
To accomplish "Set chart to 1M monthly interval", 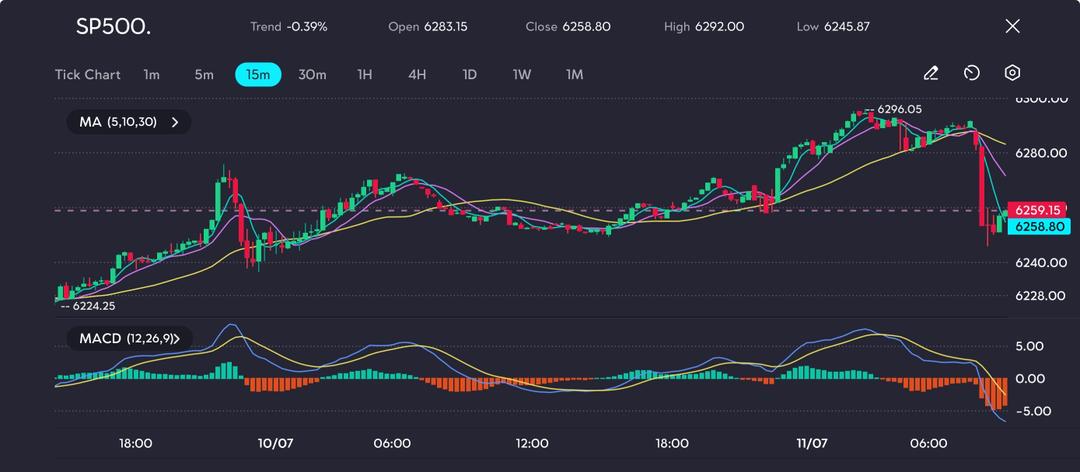I will [574, 75].
